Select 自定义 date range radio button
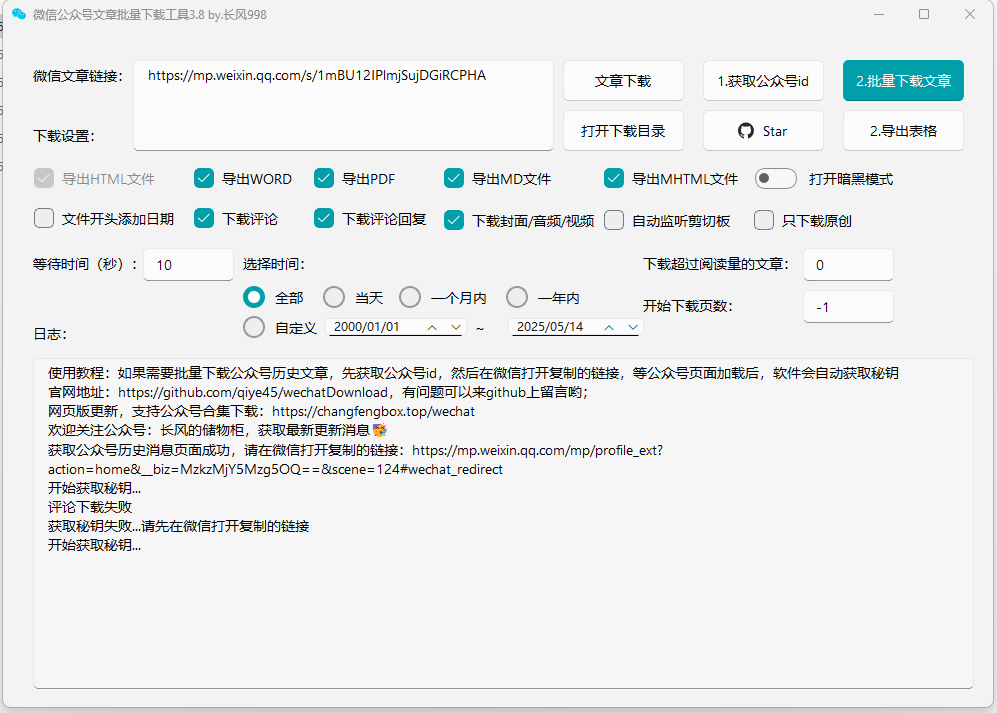Screen dimensions: 997x713 tap(254, 327)
